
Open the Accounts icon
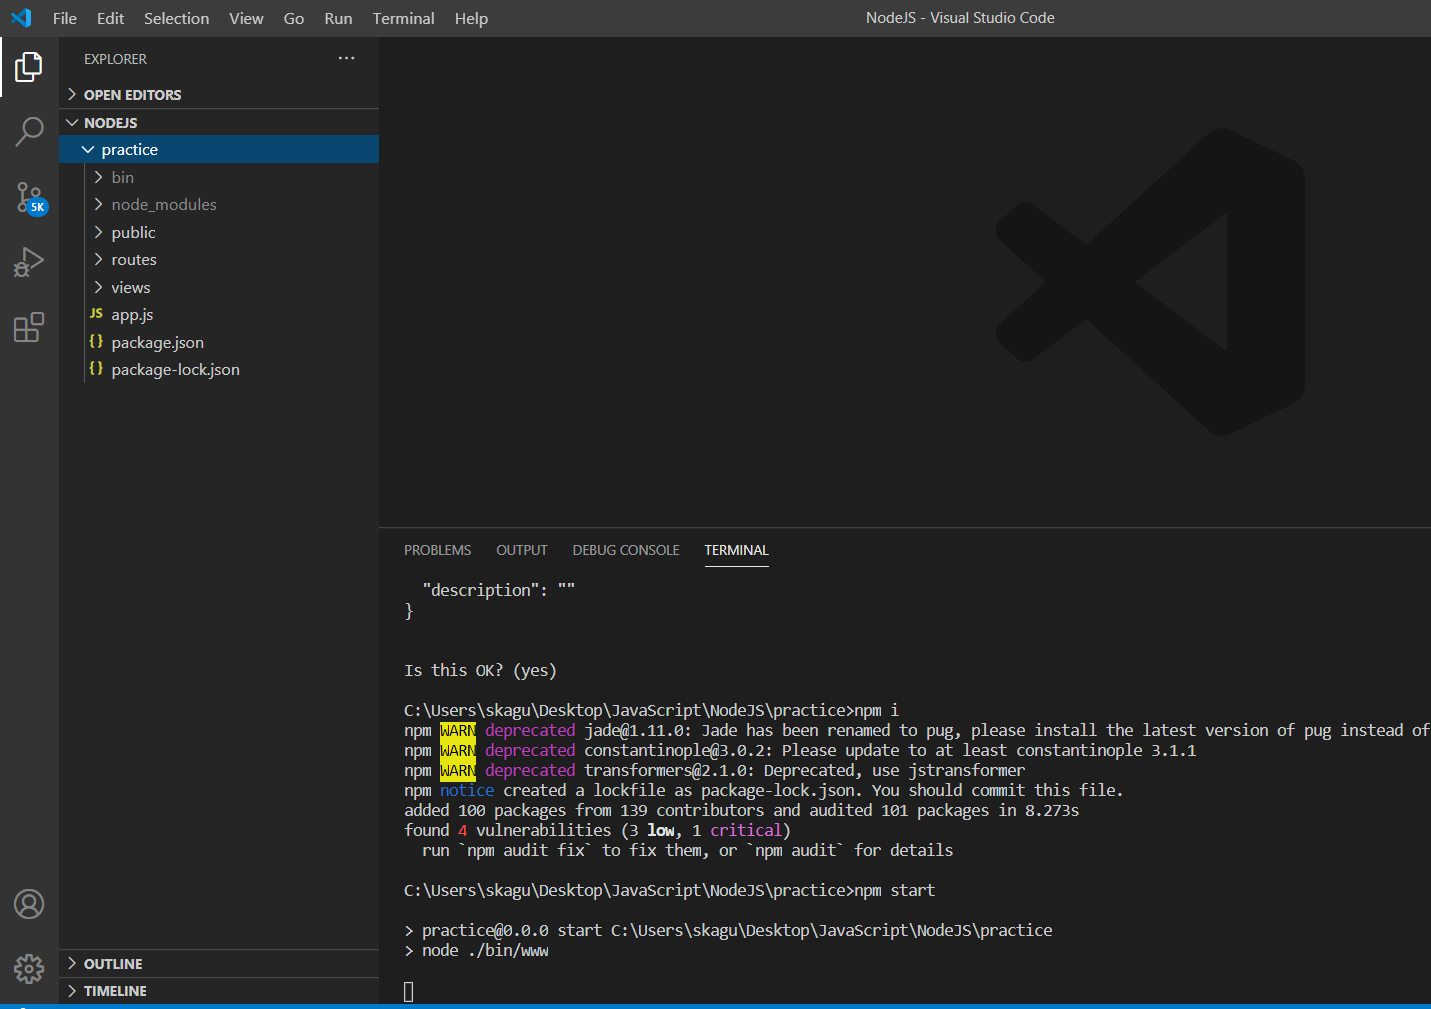coord(29,904)
